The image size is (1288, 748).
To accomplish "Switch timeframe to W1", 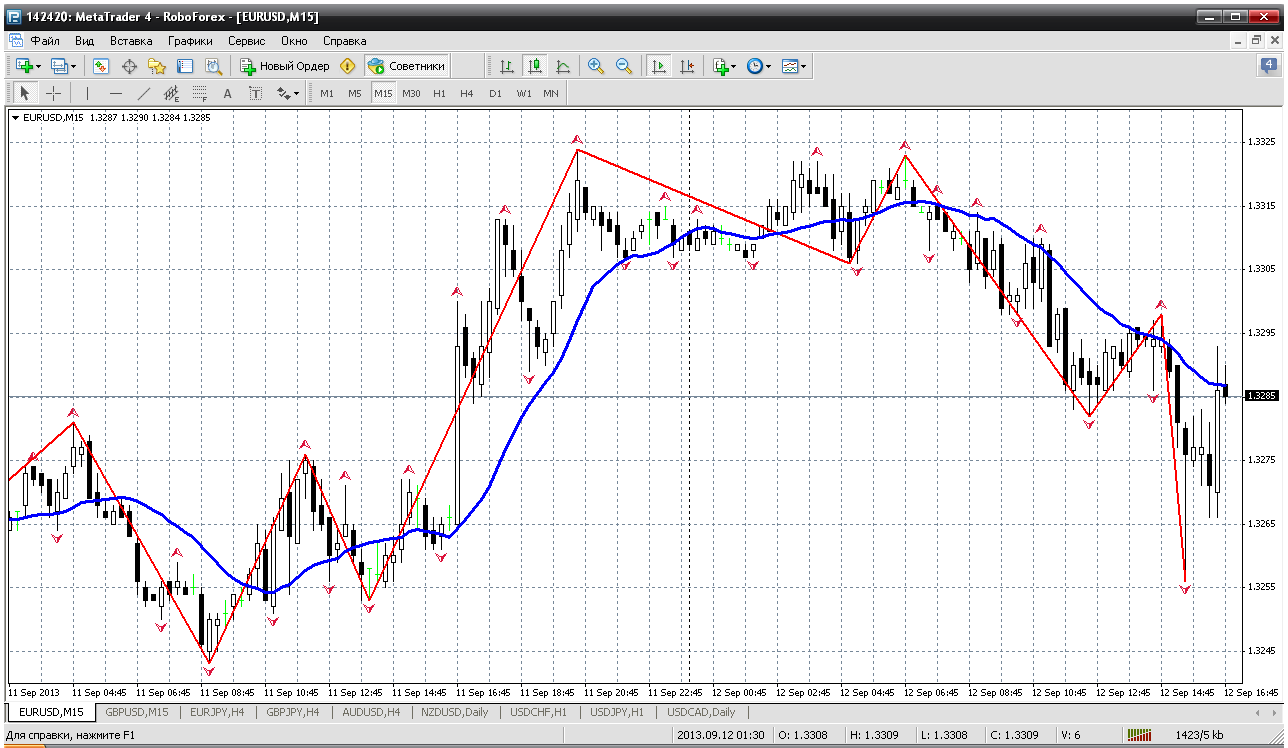I will (523, 93).
